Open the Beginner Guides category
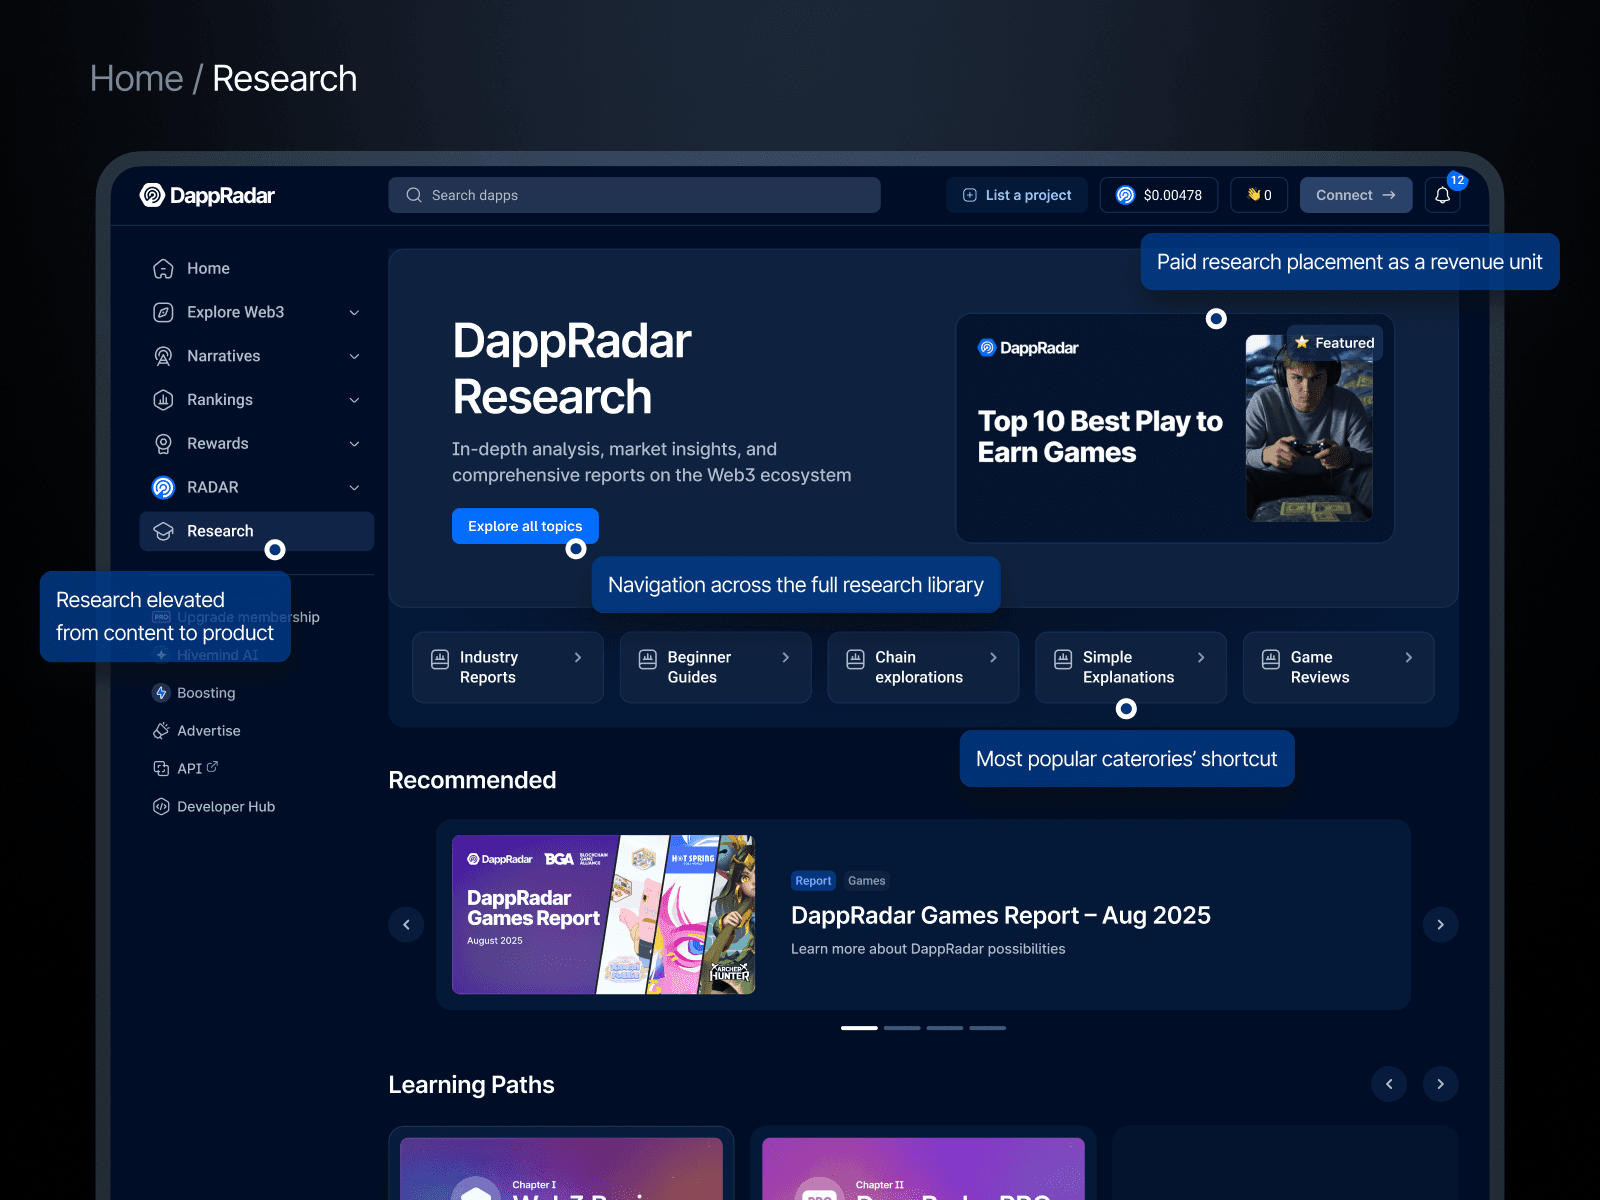The image size is (1600, 1200). (x=716, y=667)
